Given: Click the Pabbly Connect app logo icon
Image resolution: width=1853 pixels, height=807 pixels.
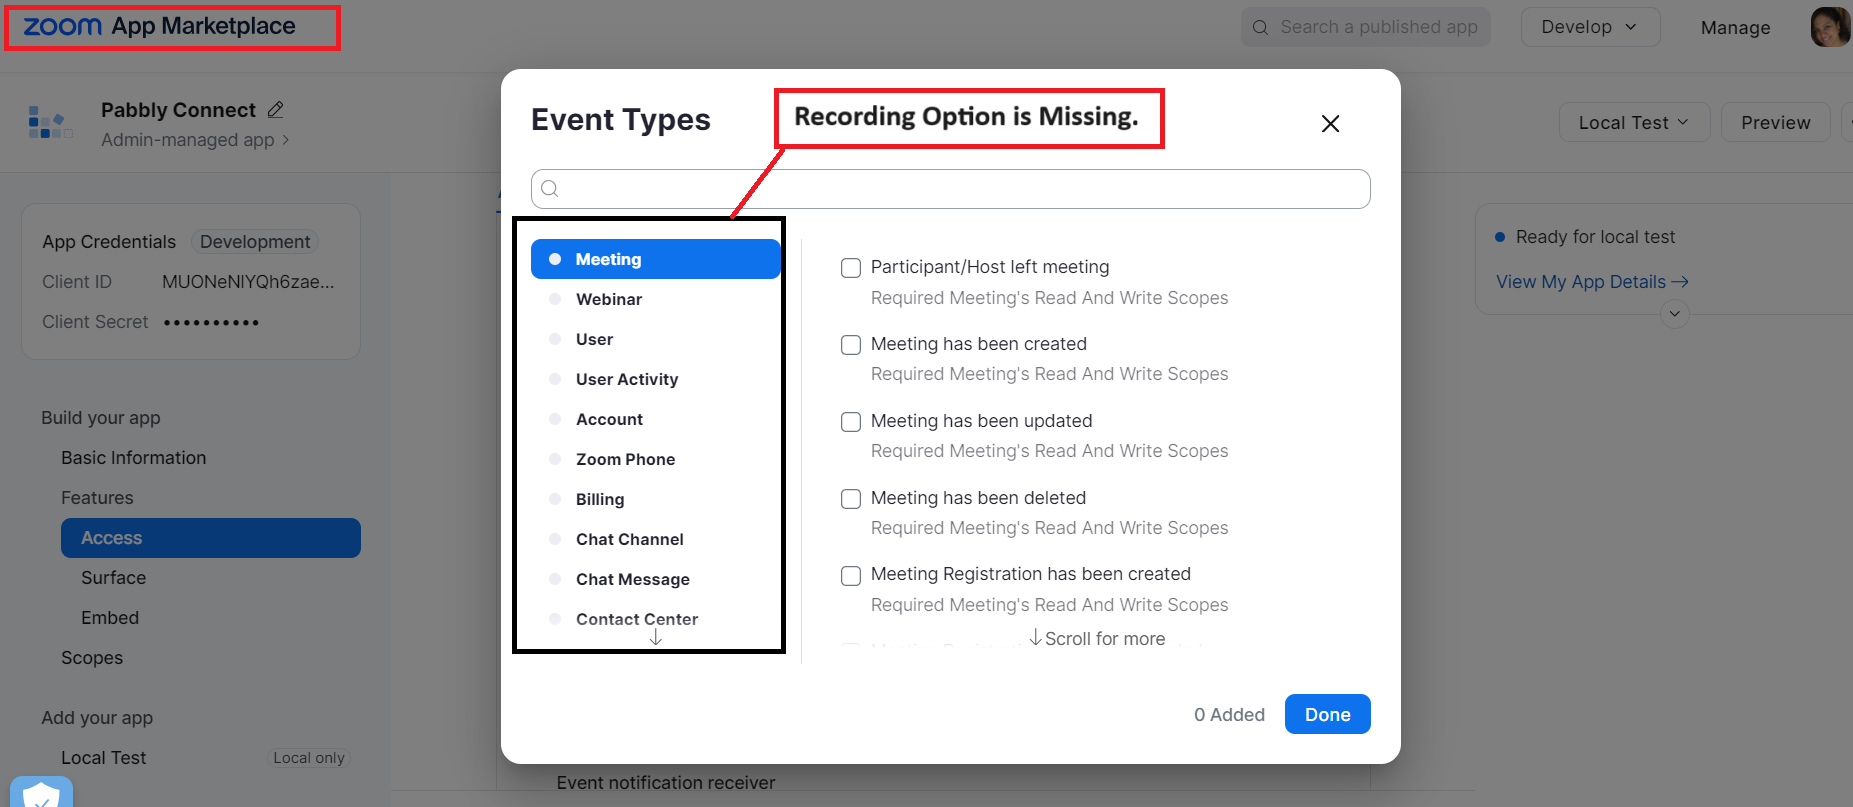Looking at the screenshot, I should (50, 123).
